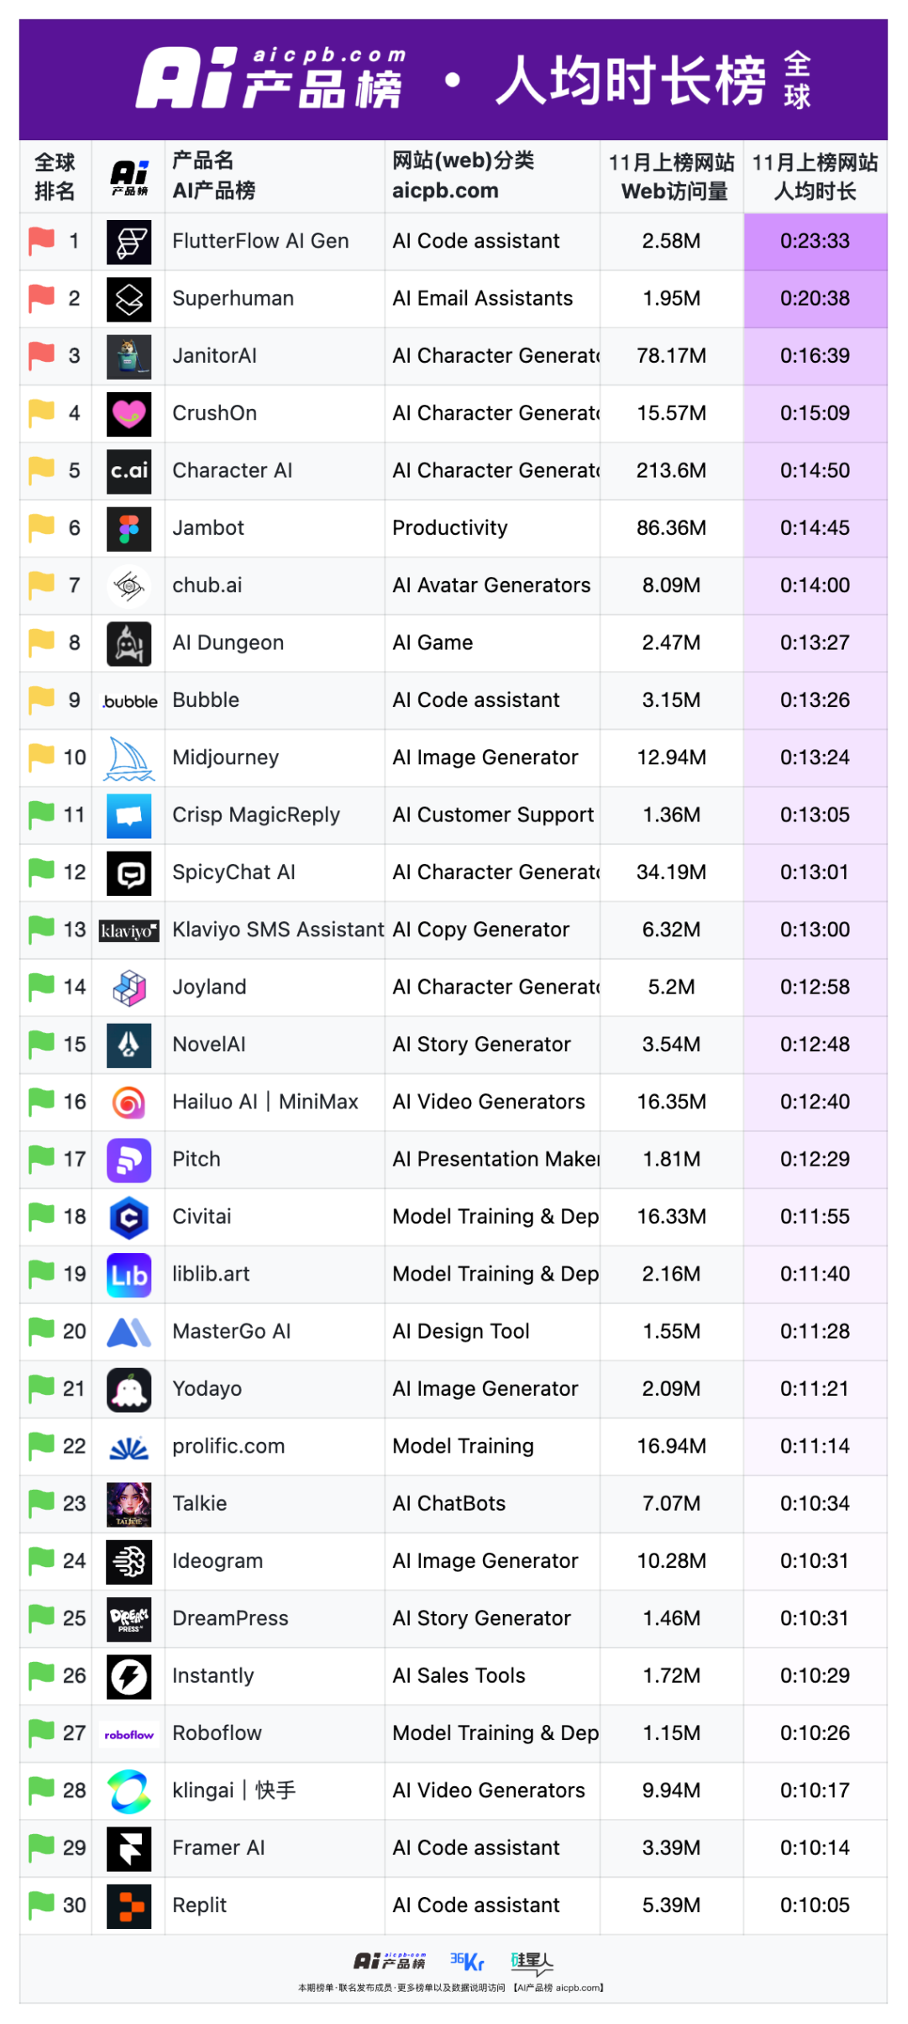This screenshot has width=908, height=2024.
Task: Select the Character AI product name
Action: point(232,470)
